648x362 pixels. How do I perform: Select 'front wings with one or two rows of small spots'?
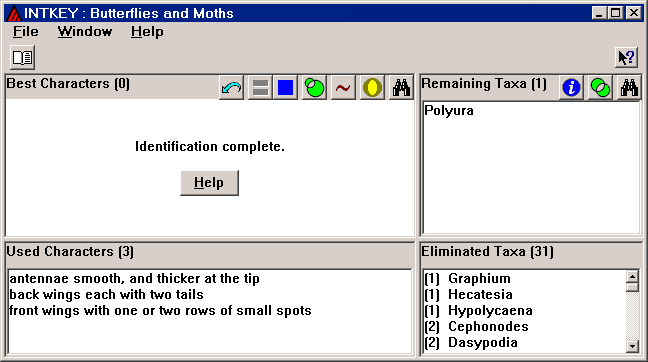point(160,311)
